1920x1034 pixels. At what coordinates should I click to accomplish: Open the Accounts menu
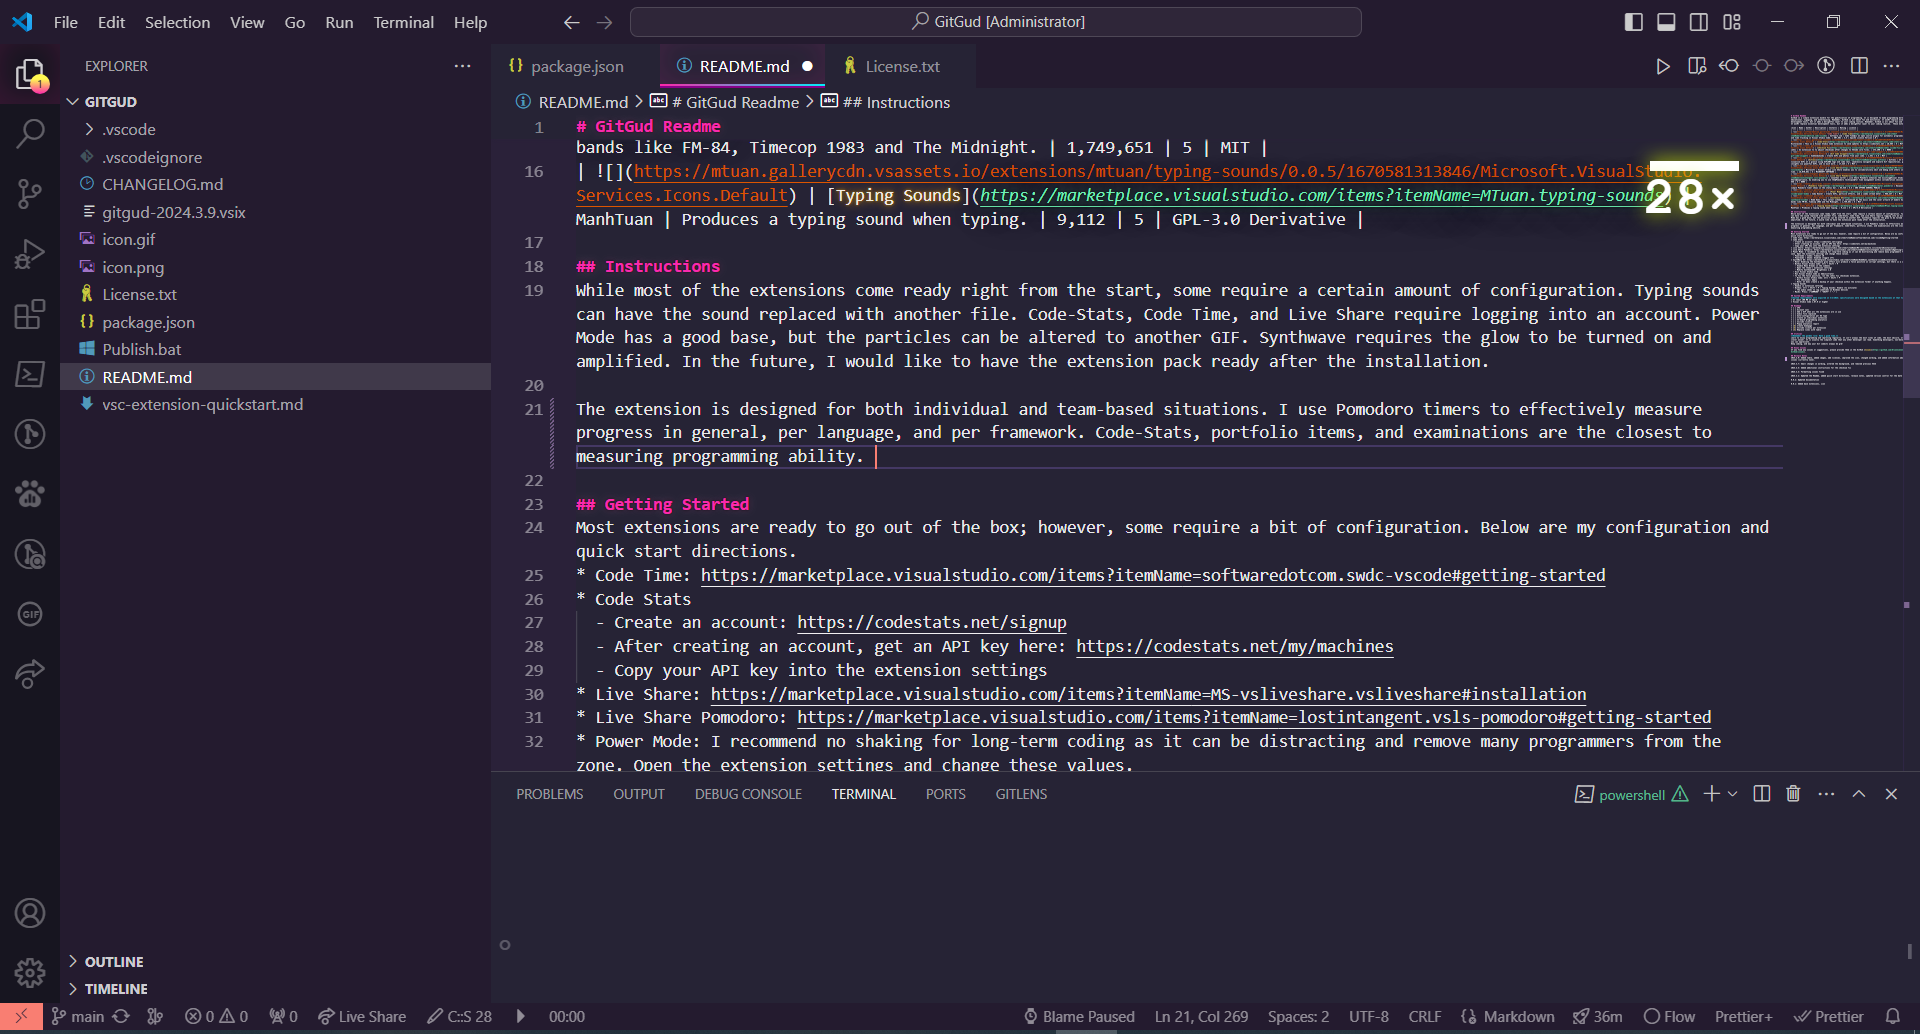pos(30,913)
